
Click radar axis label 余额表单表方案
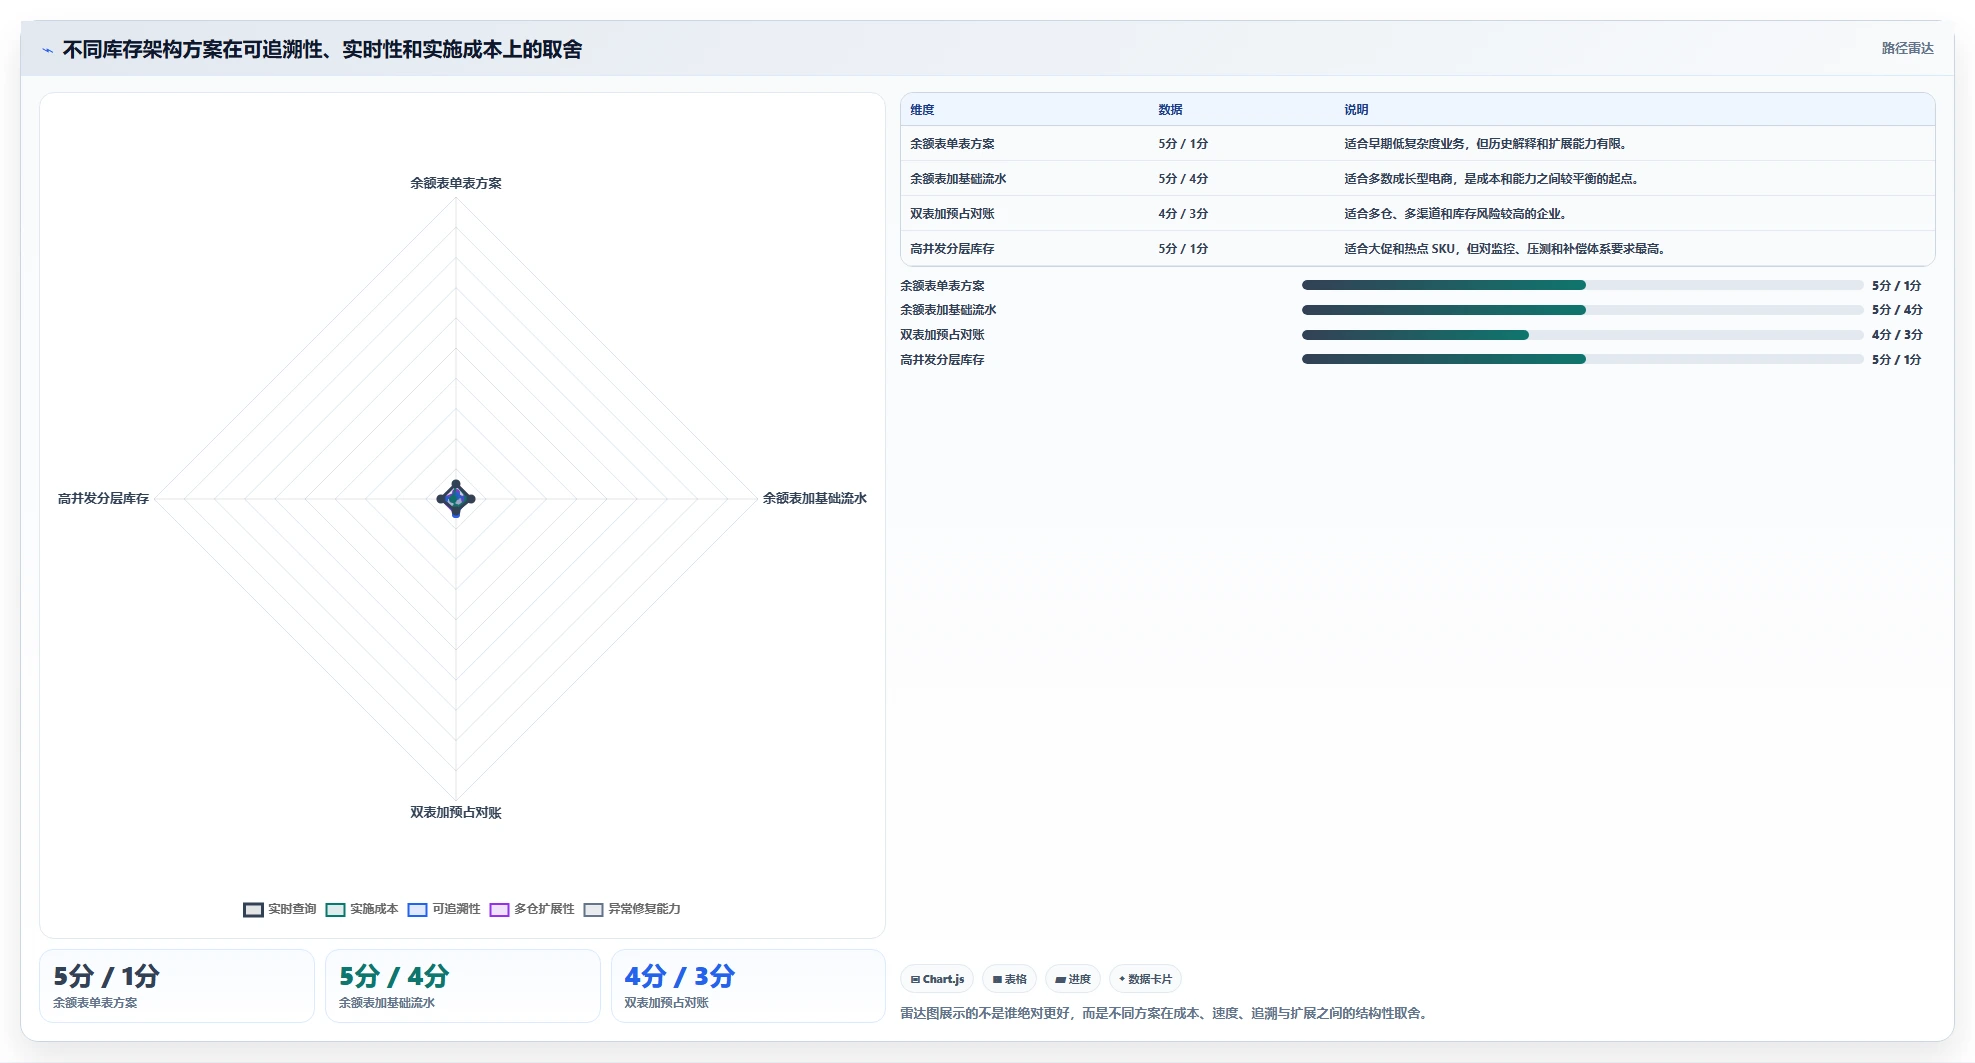point(456,183)
